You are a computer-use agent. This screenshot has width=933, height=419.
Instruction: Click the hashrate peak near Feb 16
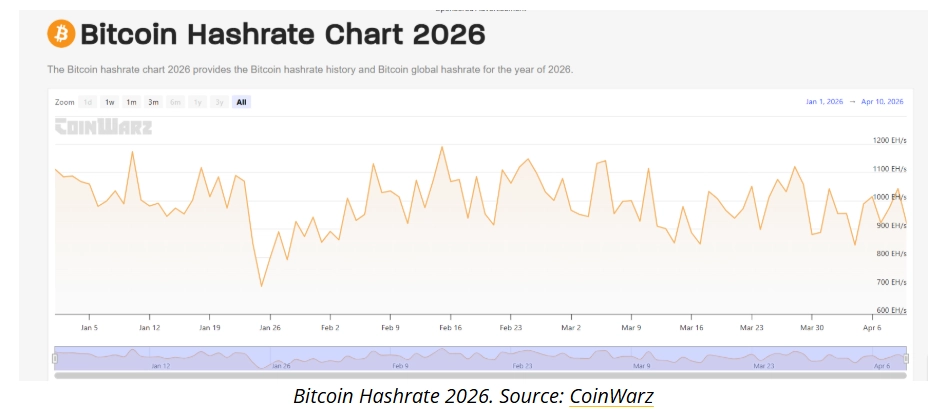coord(442,147)
